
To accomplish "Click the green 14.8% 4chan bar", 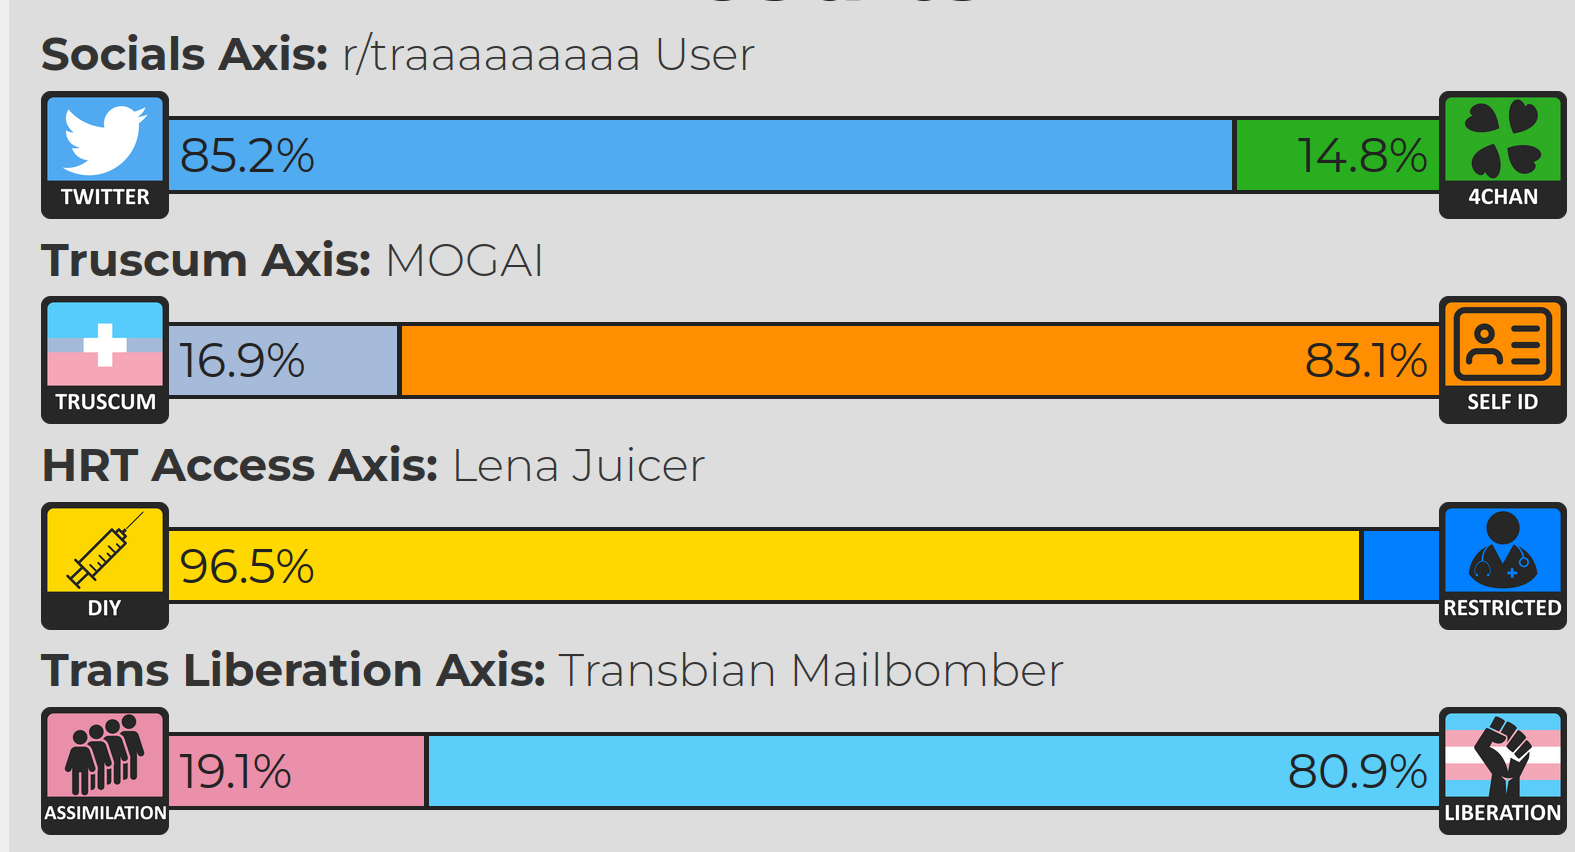I will tap(1338, 155).
